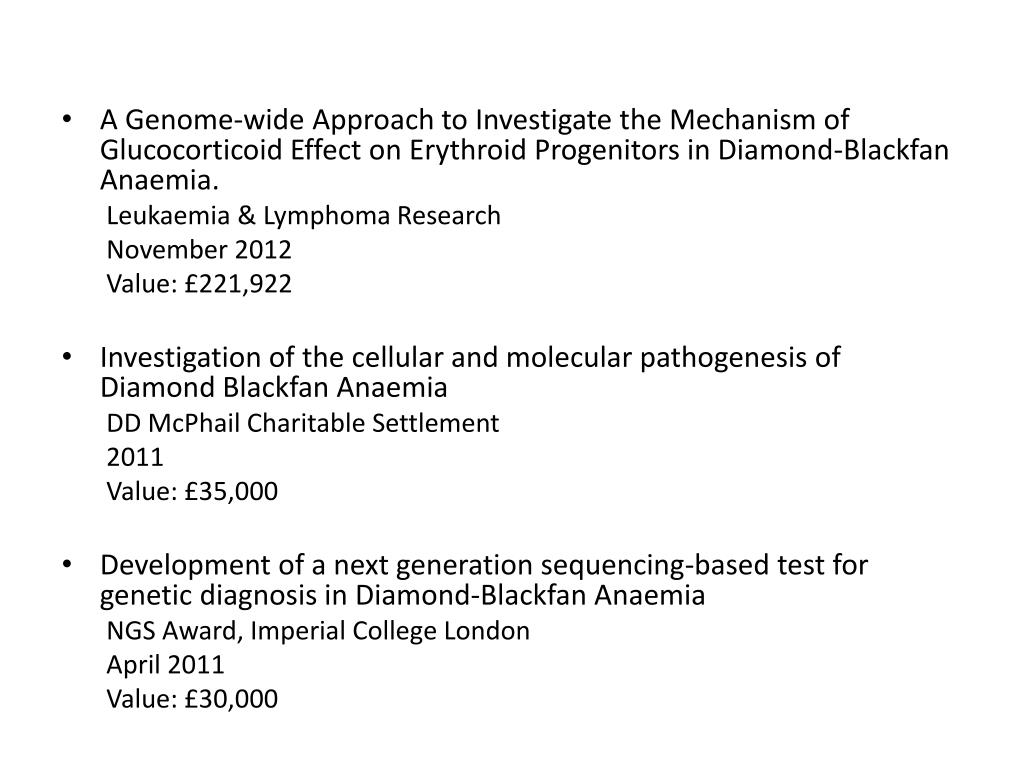
Task: Click the Value £221,922 line
Action: [199, 284]
